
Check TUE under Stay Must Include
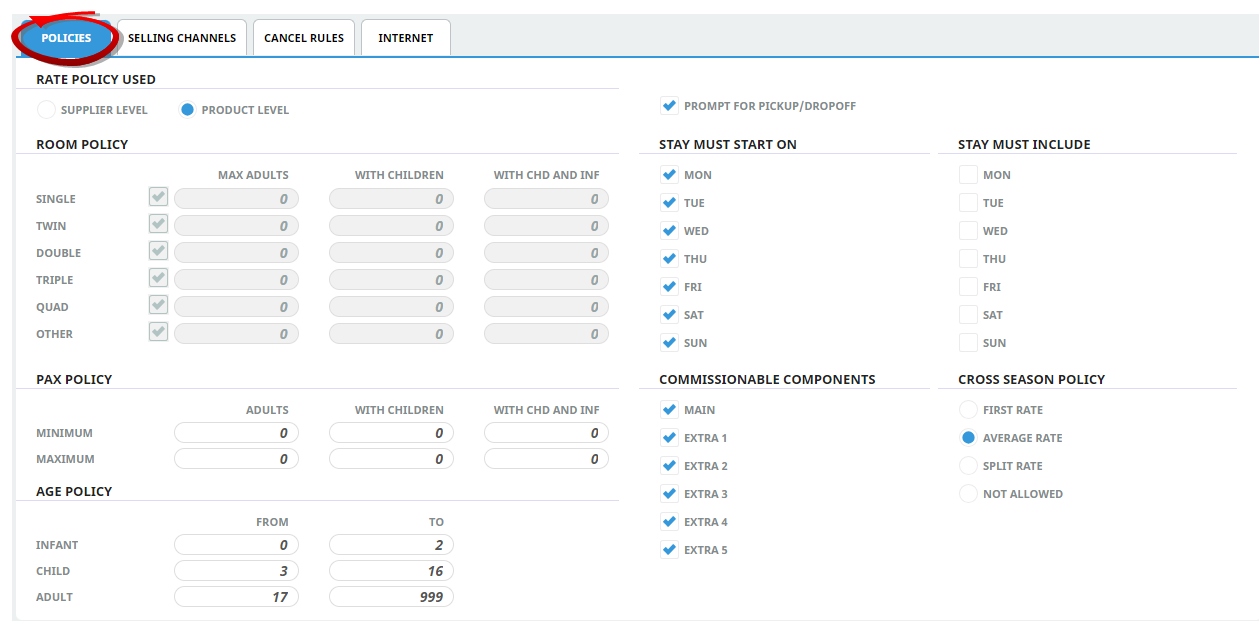[968, 202]
